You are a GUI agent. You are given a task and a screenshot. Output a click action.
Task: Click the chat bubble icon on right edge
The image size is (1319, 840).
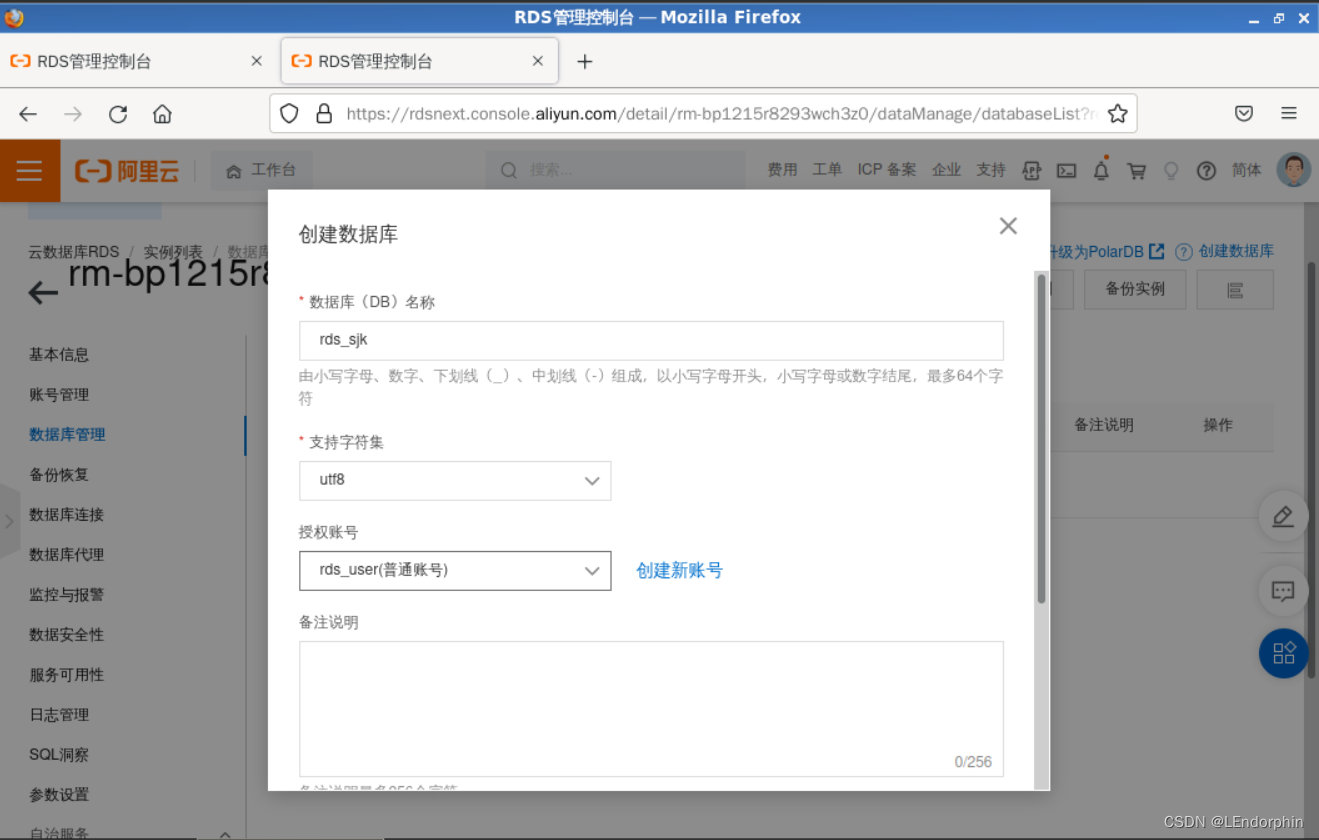tap(1283, 591)
